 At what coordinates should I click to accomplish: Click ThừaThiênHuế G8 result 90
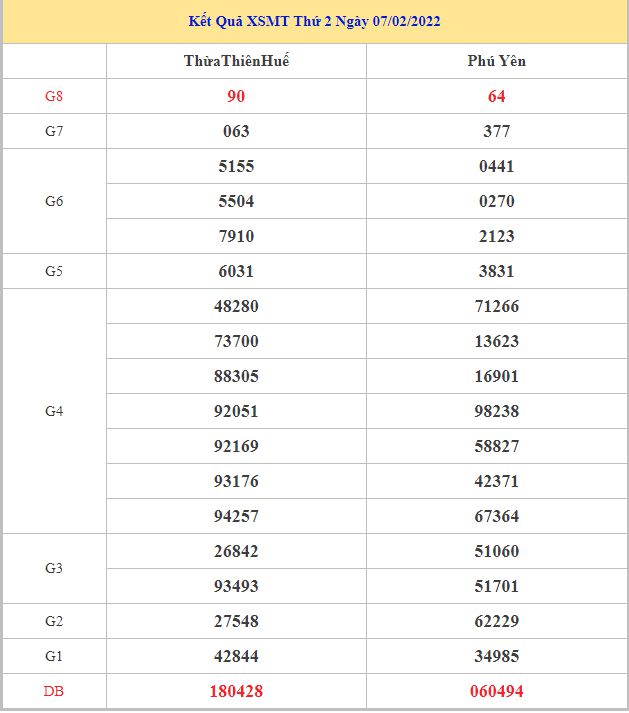tap(237, 96)
